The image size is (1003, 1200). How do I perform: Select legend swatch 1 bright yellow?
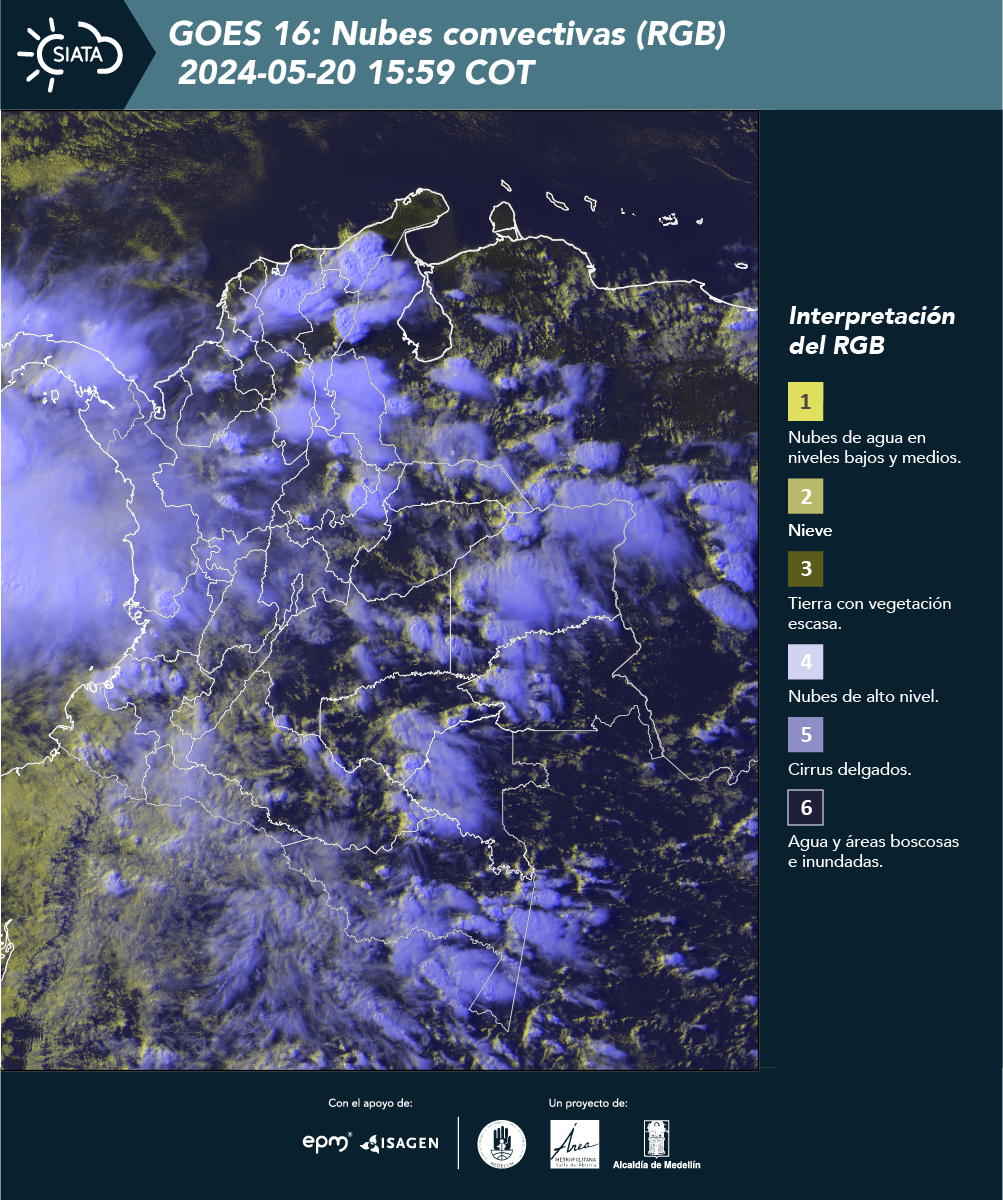pyautogui.click(x=805, y=402)
